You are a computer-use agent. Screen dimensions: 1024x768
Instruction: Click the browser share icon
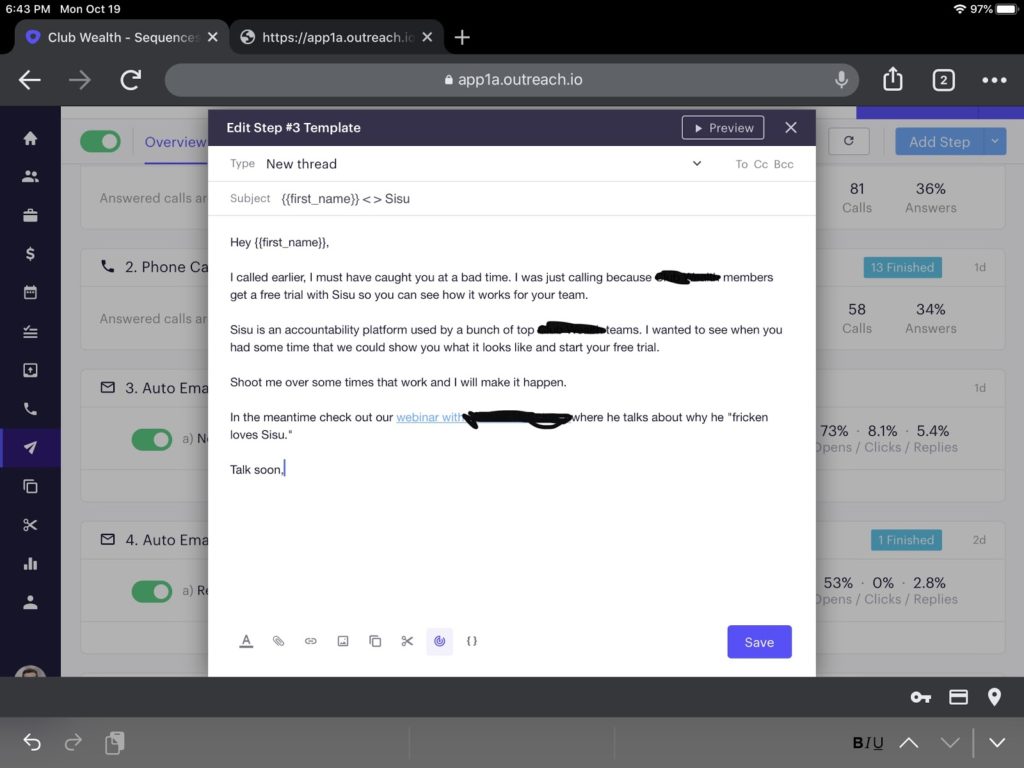893,79
